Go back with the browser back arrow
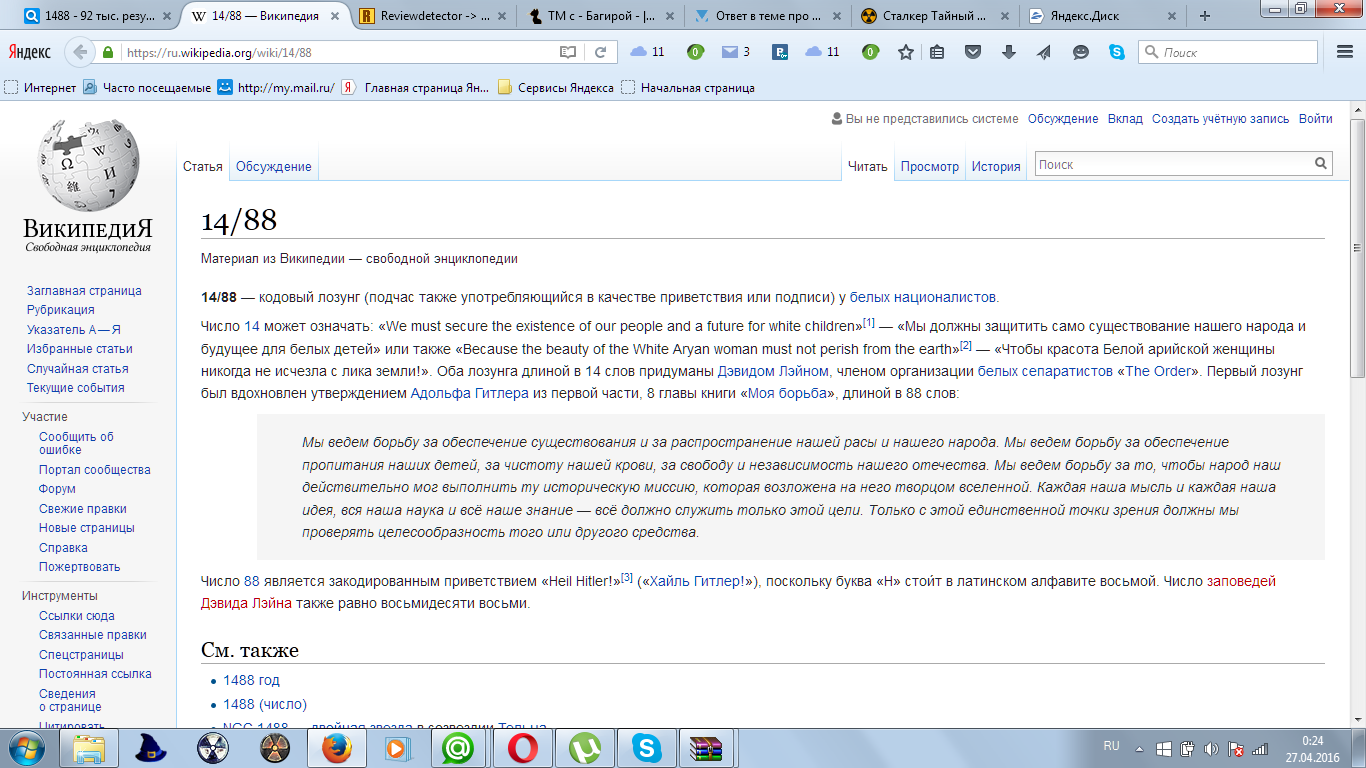Viewport: 1366px width, 768px height. point(78,52)
